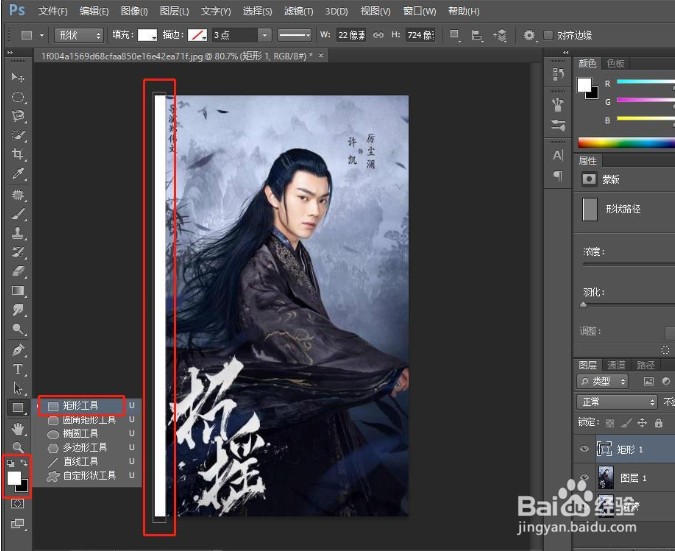The width and height of the screenshot is (675, 551).
Task: Open the shape geometry gear options
Action: pyautogui.click(x=529, y=35)
